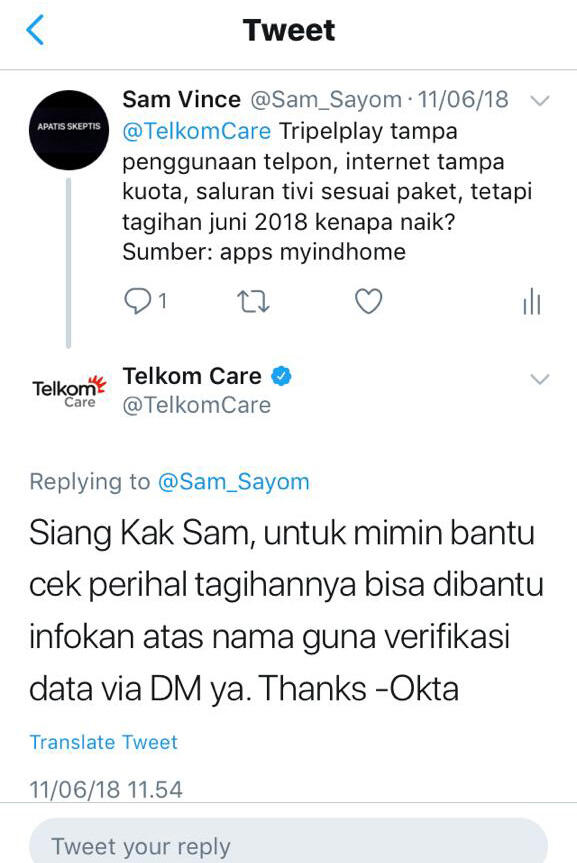Open Sam Vince display name profile
This screenshot has height=863, width=577.
(182, 100)
